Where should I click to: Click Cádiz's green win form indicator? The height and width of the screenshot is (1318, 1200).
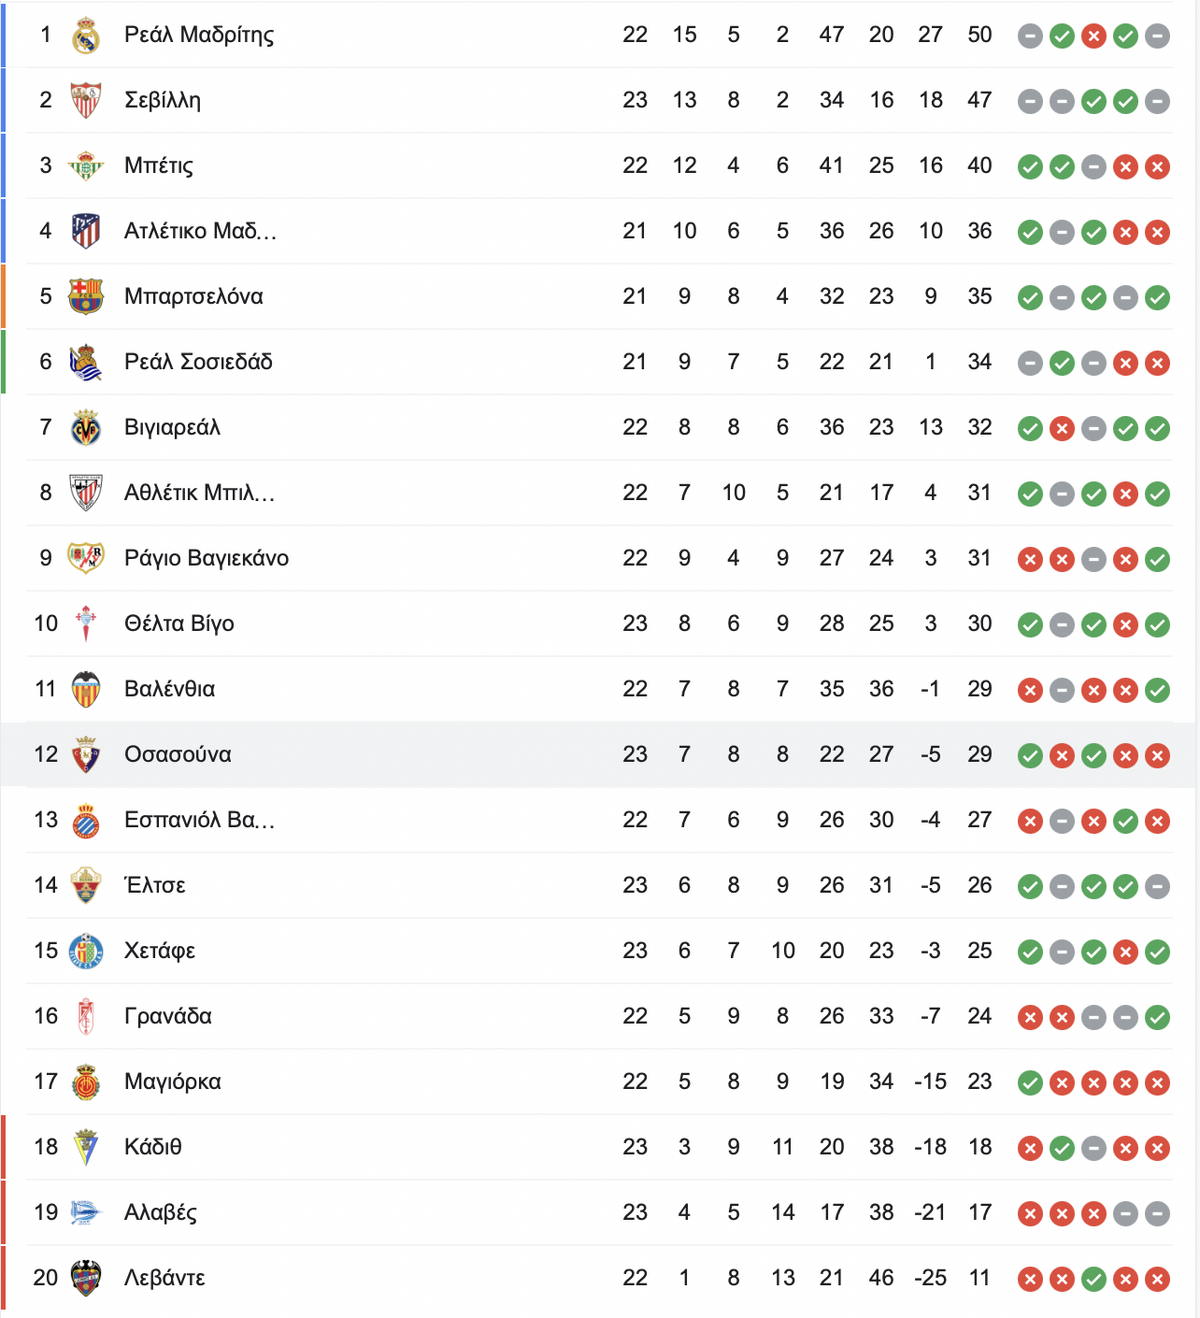tap(1062, 1148)
